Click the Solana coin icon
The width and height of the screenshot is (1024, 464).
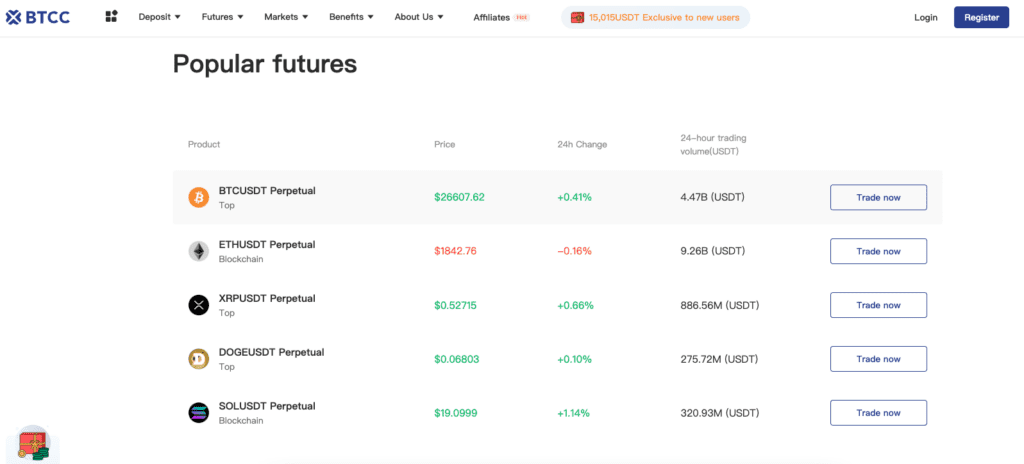(x=199, y=412)
